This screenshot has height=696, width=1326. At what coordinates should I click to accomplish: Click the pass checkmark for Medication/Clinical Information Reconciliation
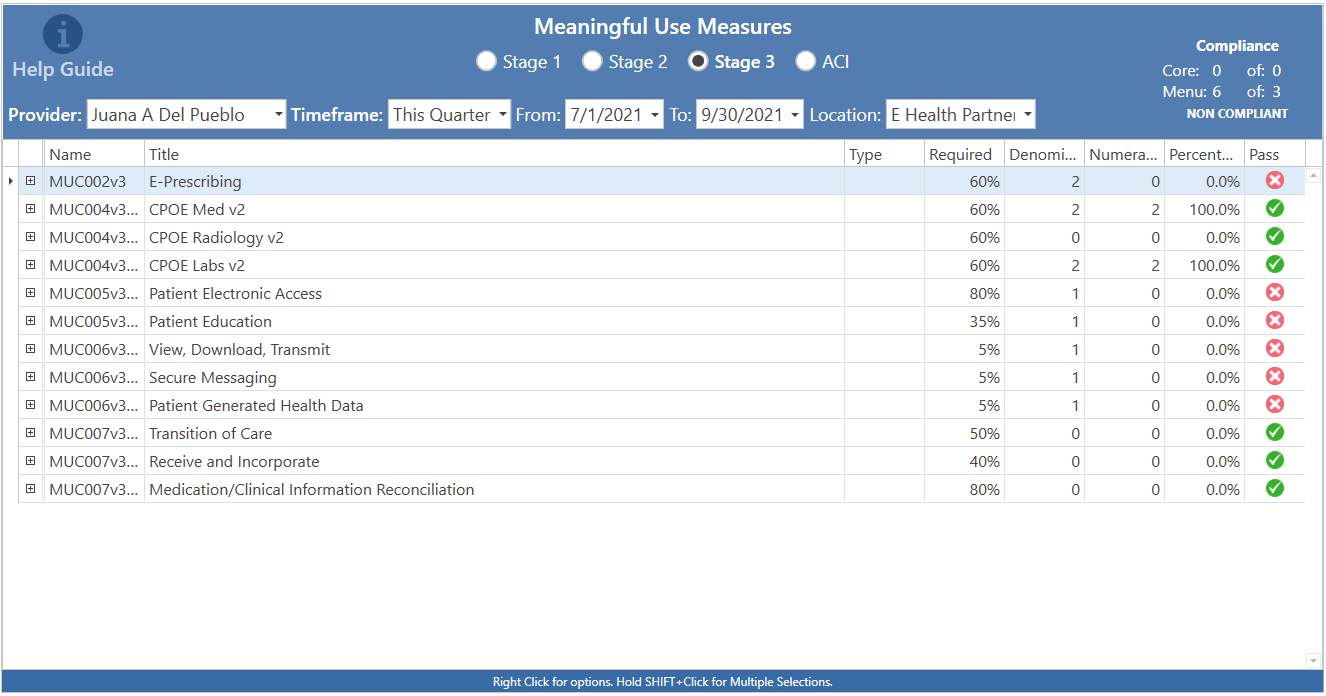click(x=1275, y=489)
